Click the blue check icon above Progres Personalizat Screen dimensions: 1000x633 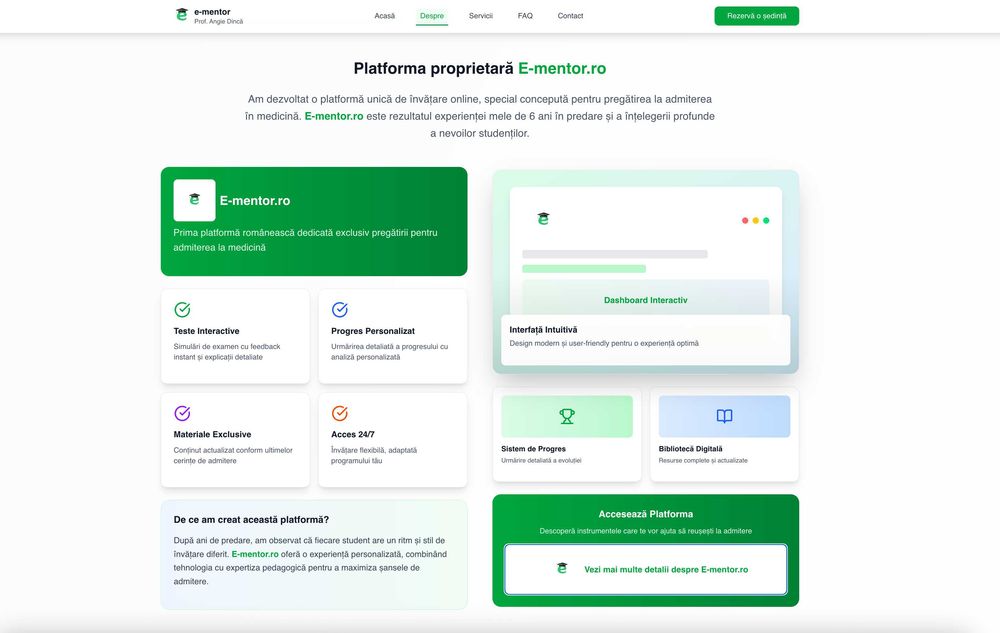point(340,310)
